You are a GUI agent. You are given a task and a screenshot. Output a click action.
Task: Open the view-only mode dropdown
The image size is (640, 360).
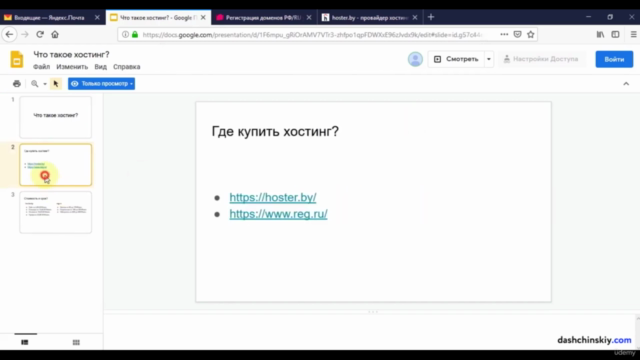click(101, 84)
